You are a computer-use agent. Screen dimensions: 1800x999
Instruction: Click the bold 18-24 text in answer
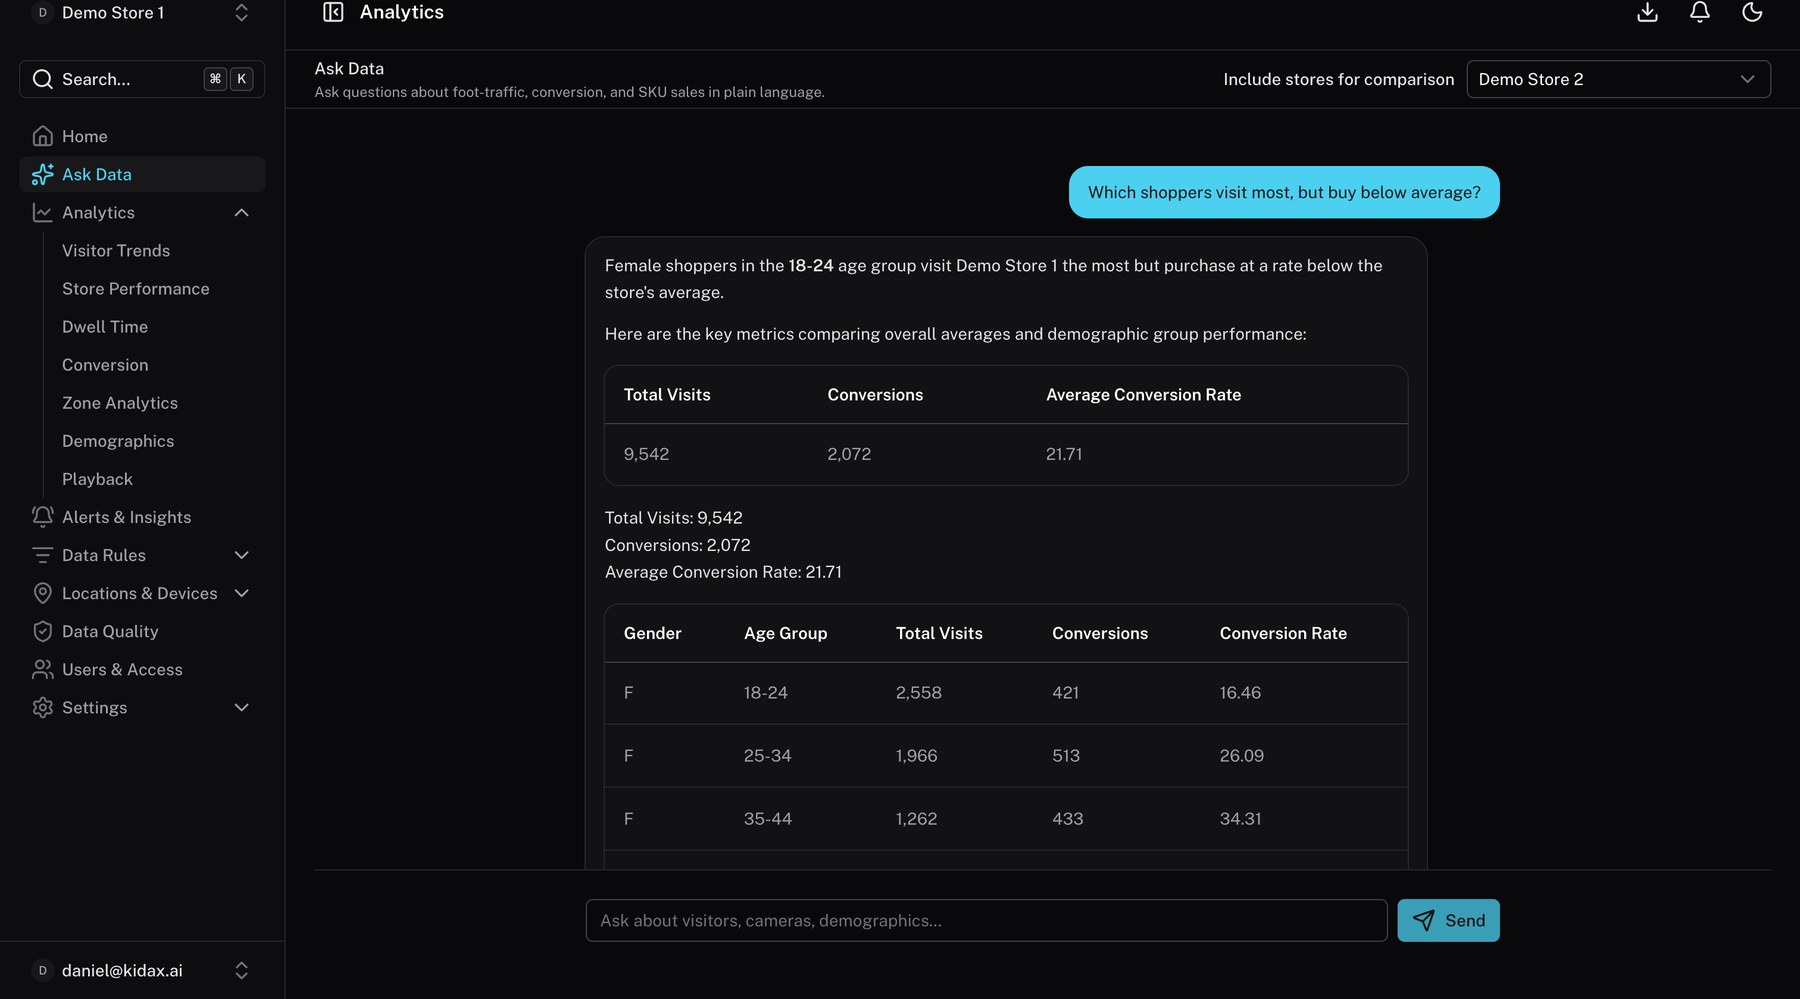[810, 265]
